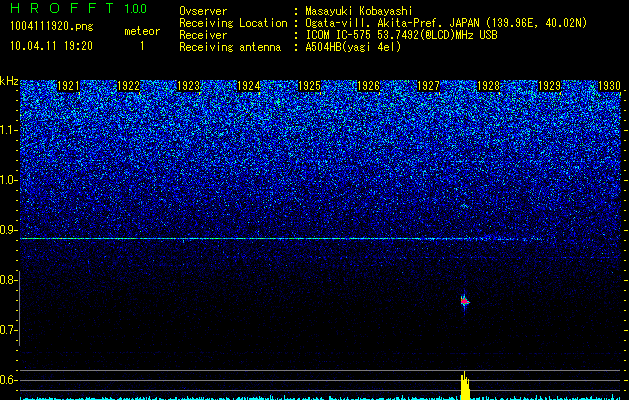Click the 1.1 kHz axis label

click(9, 130)
